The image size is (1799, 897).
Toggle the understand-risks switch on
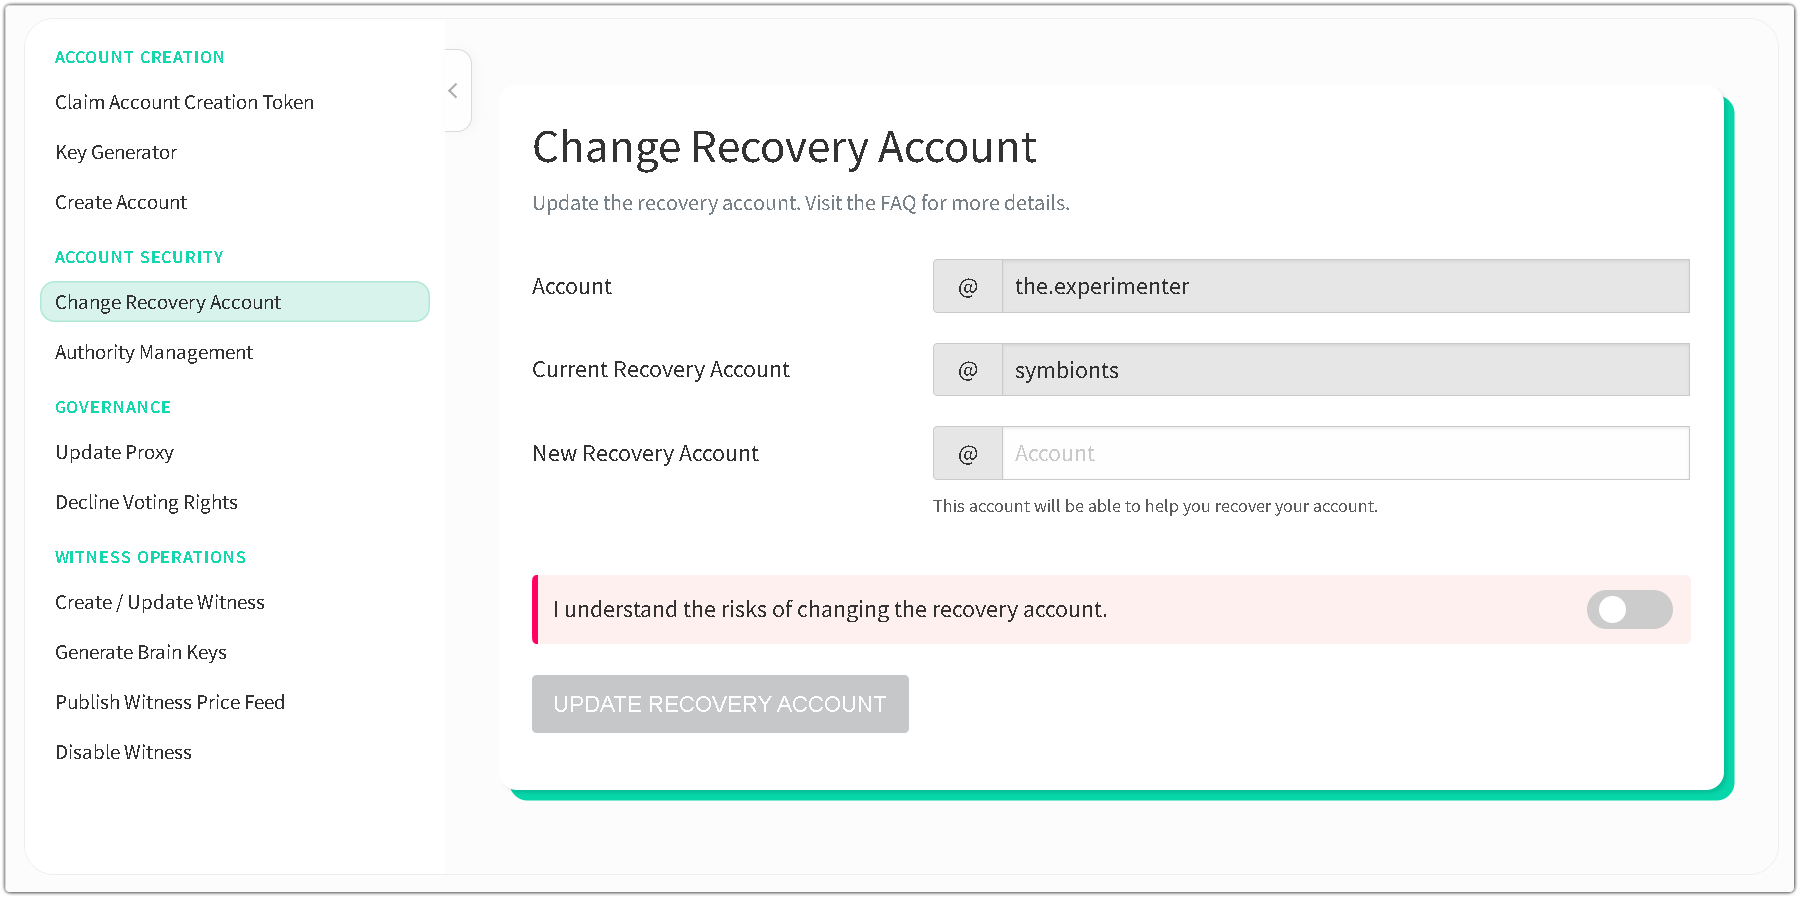[x=1628, y=609]
